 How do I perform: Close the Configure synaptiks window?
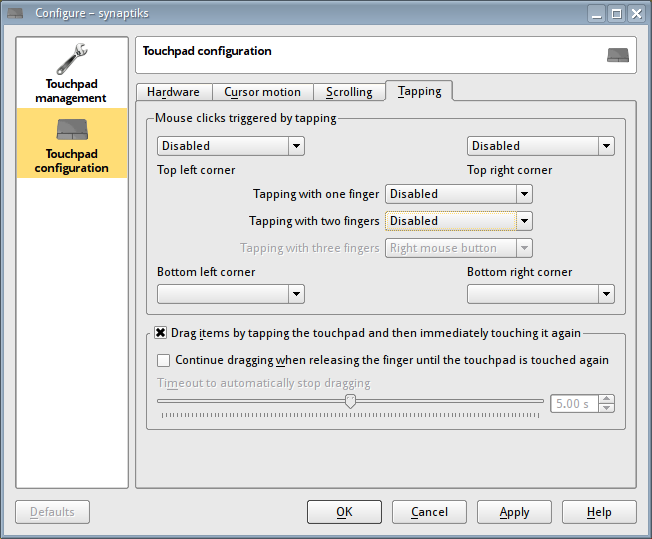coord(637,14)
